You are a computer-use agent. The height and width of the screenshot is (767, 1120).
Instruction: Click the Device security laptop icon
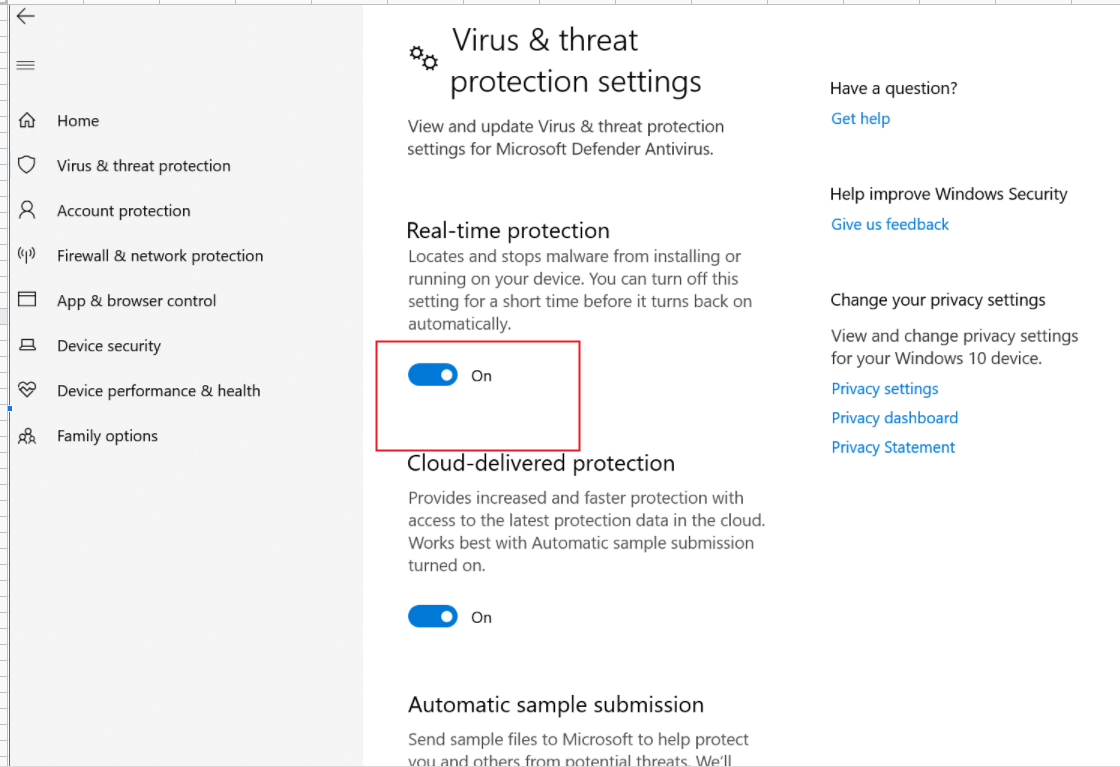pyautogui.click(x=27, y=345)
